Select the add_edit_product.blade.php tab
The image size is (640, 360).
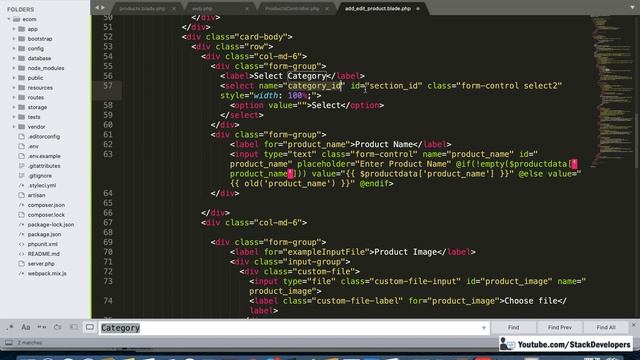click(378, 9)
